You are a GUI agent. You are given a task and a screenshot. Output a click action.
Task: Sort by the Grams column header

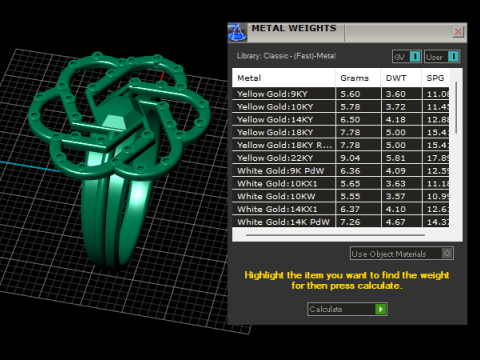coord(358,78)
